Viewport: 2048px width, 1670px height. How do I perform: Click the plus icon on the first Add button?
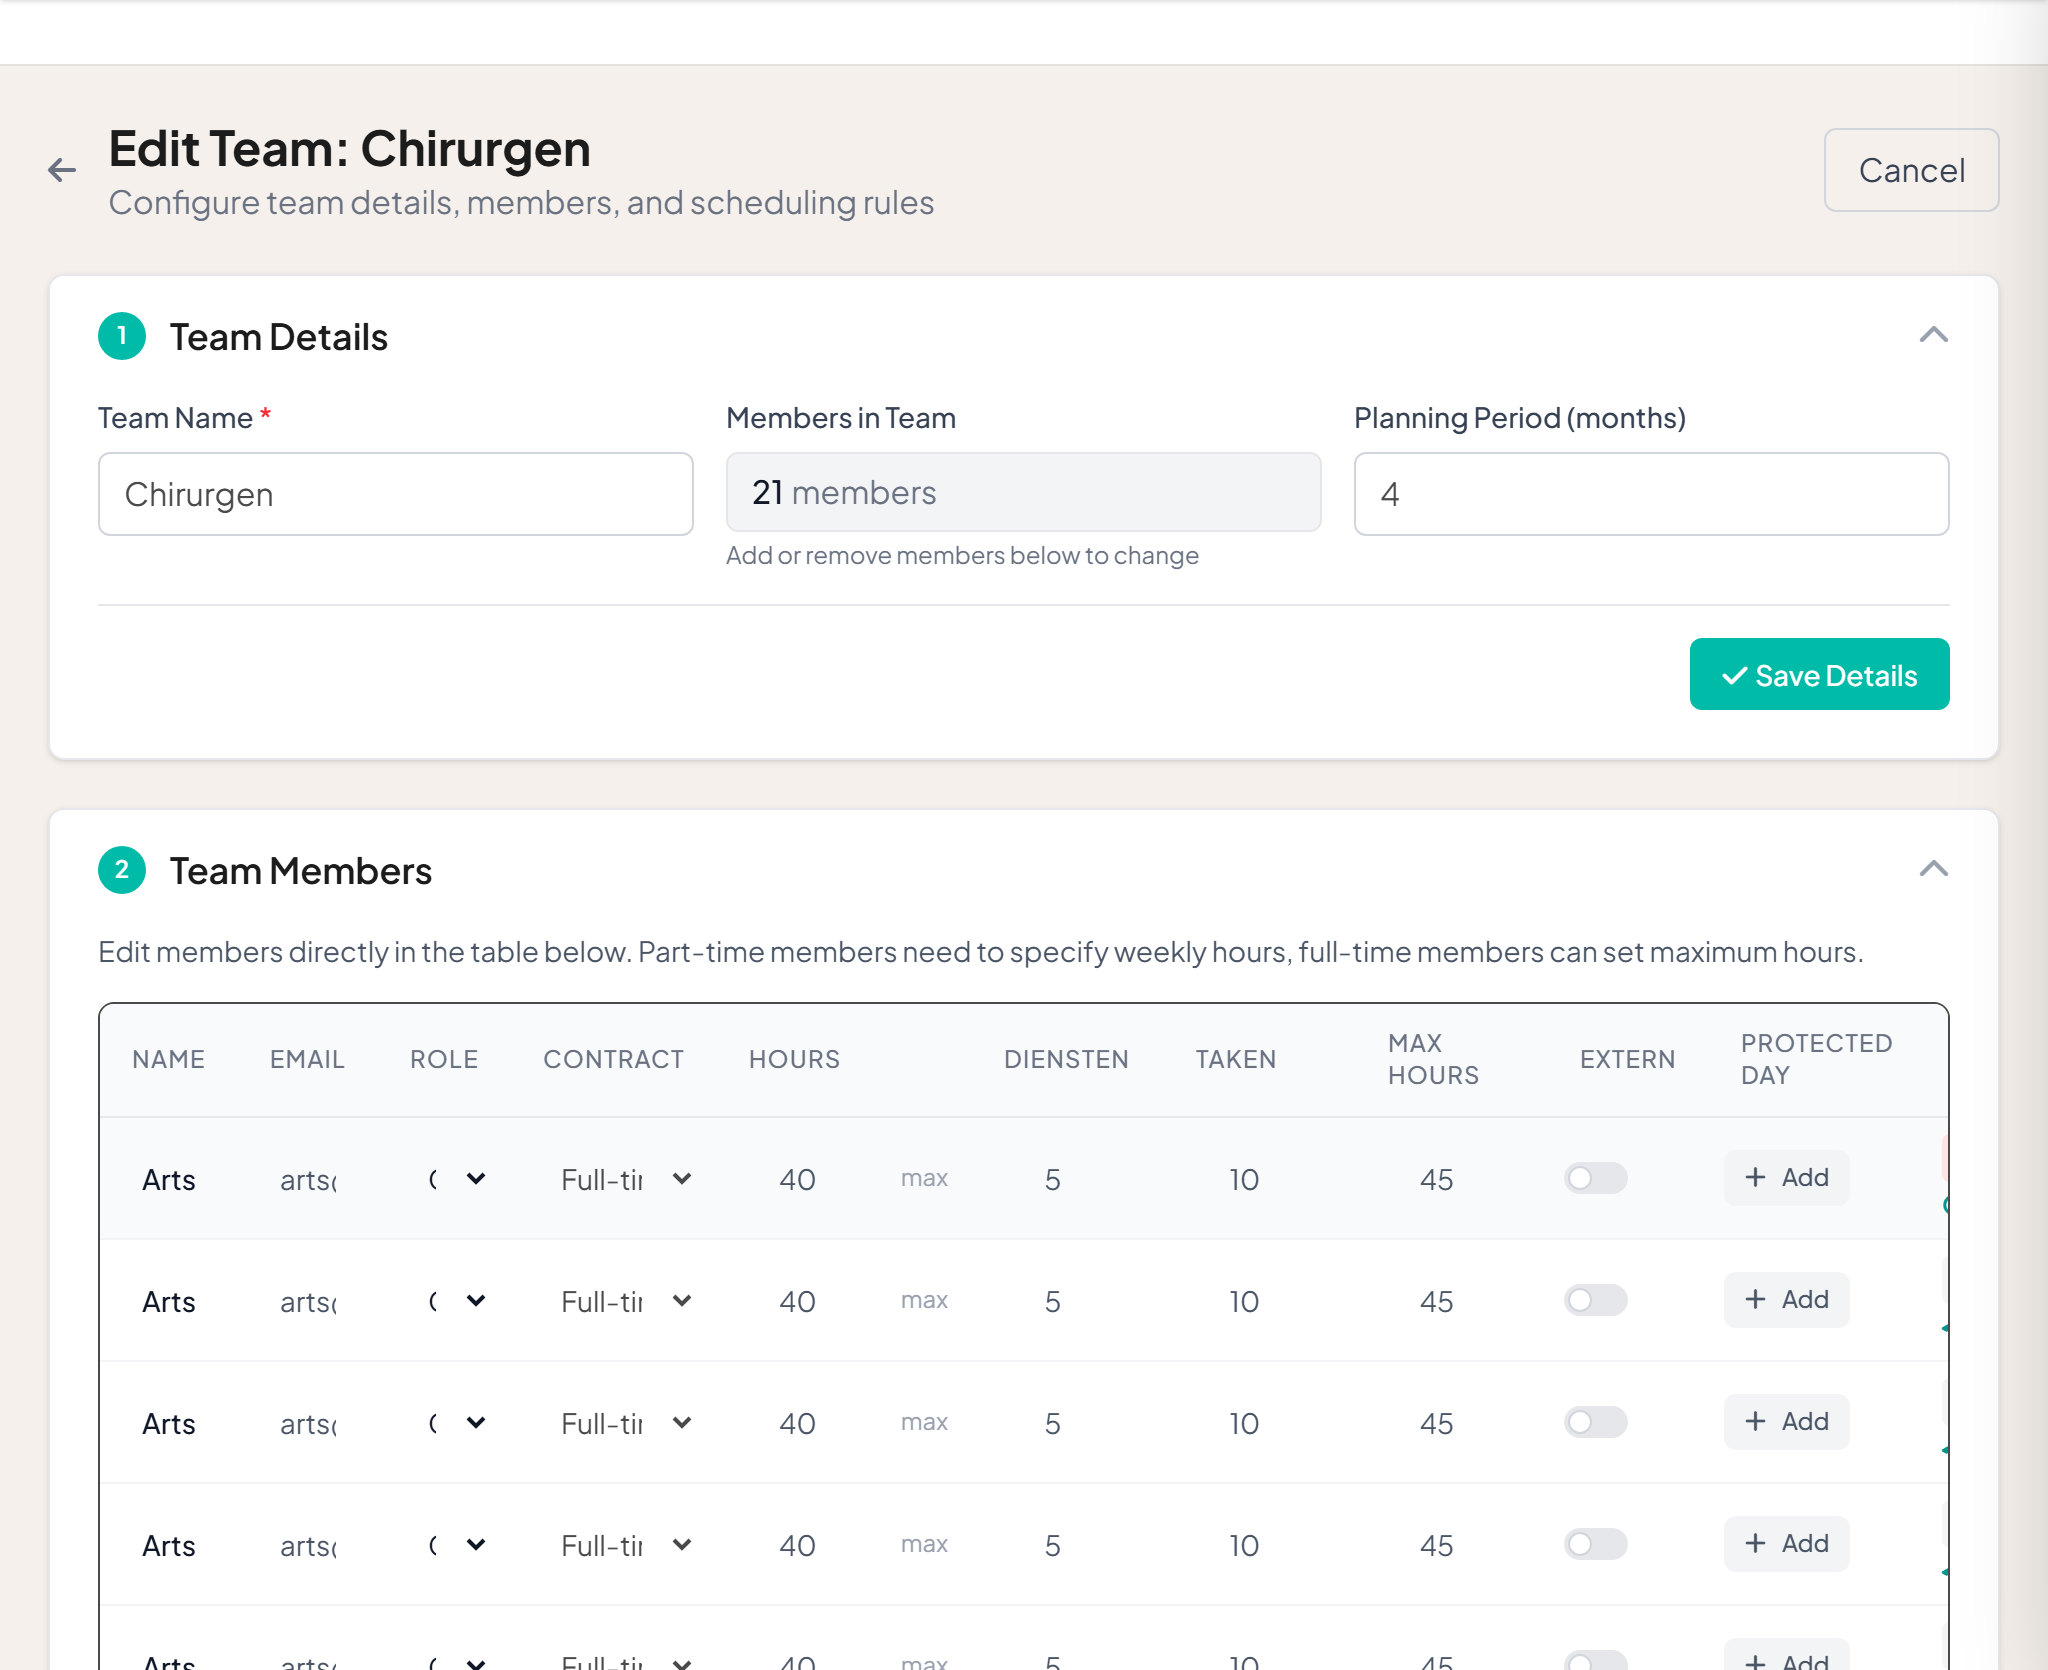pyautogui.click(x=1757, y=1178)
